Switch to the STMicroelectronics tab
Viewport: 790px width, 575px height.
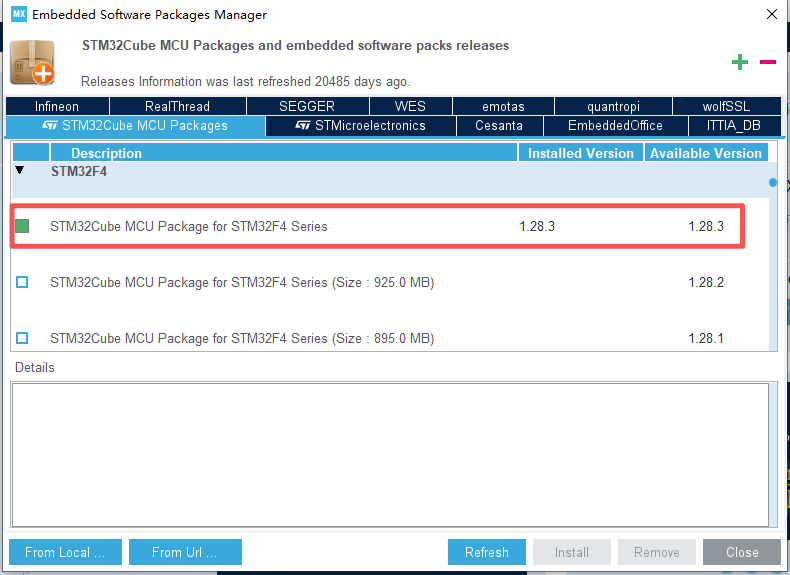361,126
